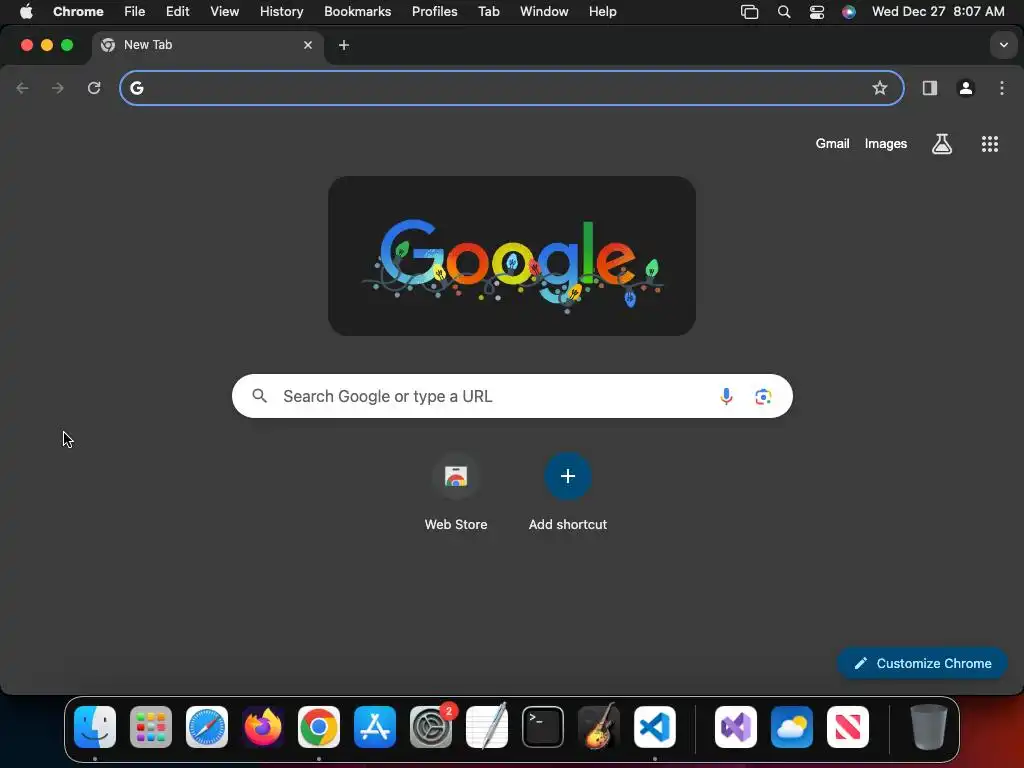Open the Trash in the dock
Image resolution: width=1024 pixels, height=768 pixels.
[x=928, y=726]
